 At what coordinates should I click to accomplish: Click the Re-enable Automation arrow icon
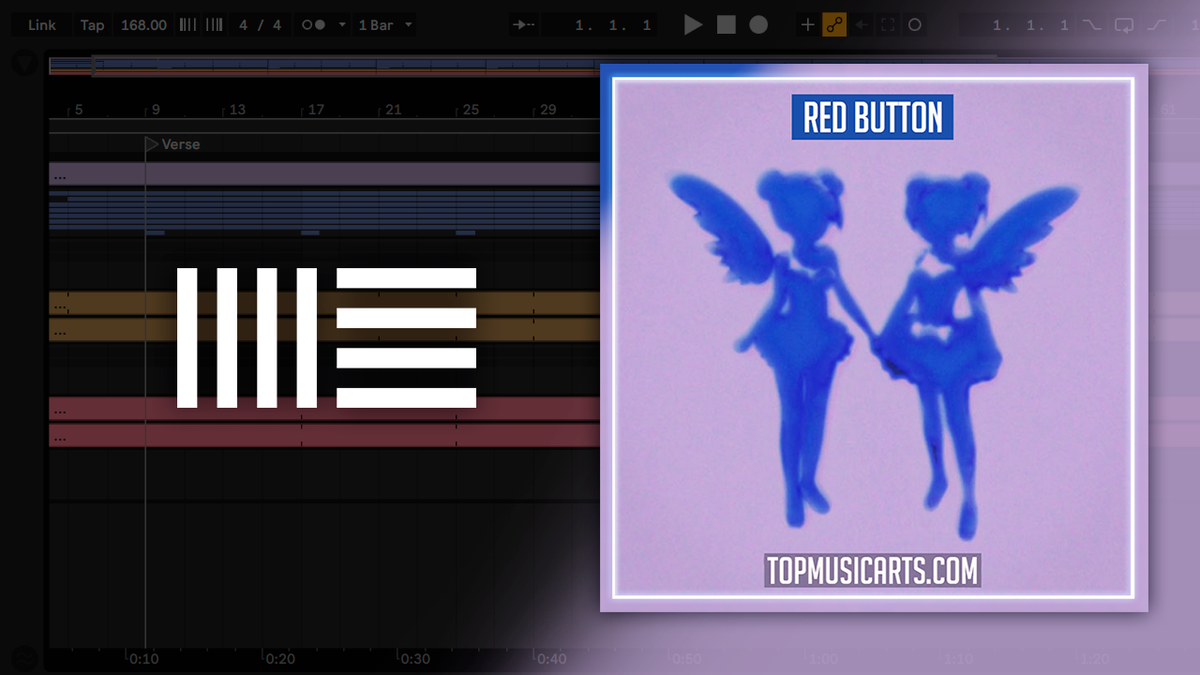pyautogui.click(x=861, y=25)
